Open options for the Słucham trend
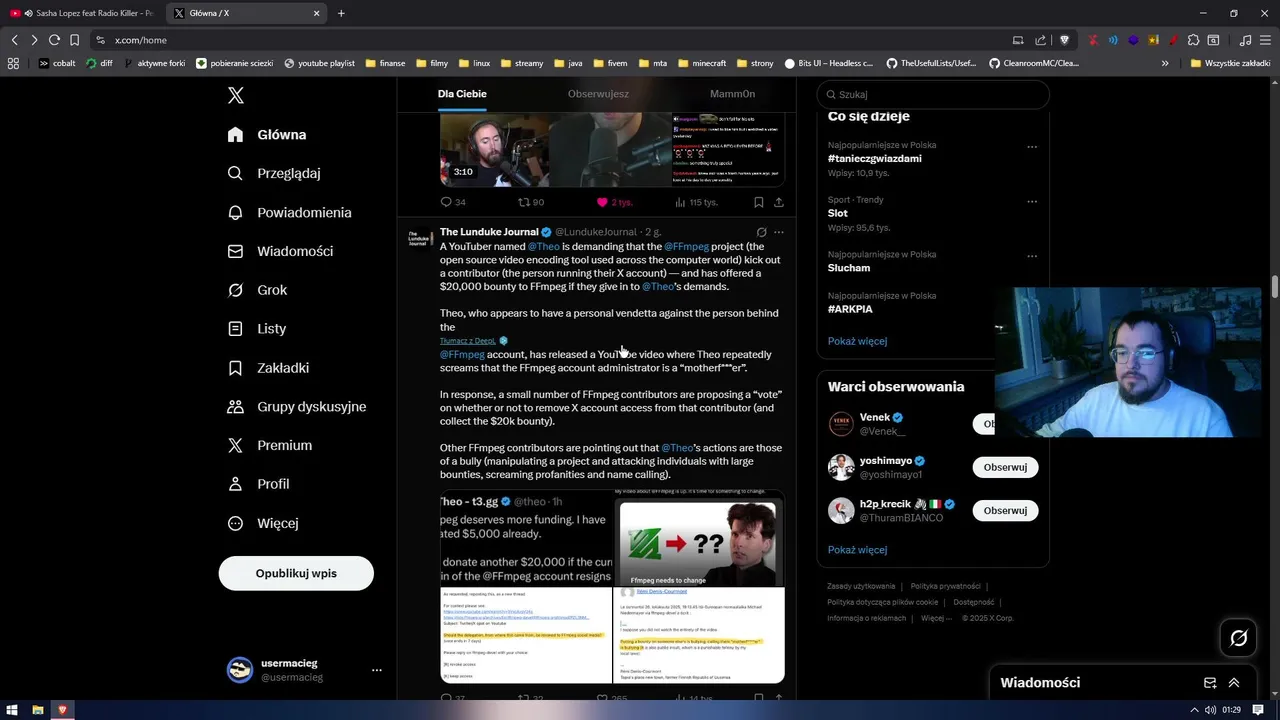The width and height of the screenshot is (1280, 720). [x=1032, y=256]
